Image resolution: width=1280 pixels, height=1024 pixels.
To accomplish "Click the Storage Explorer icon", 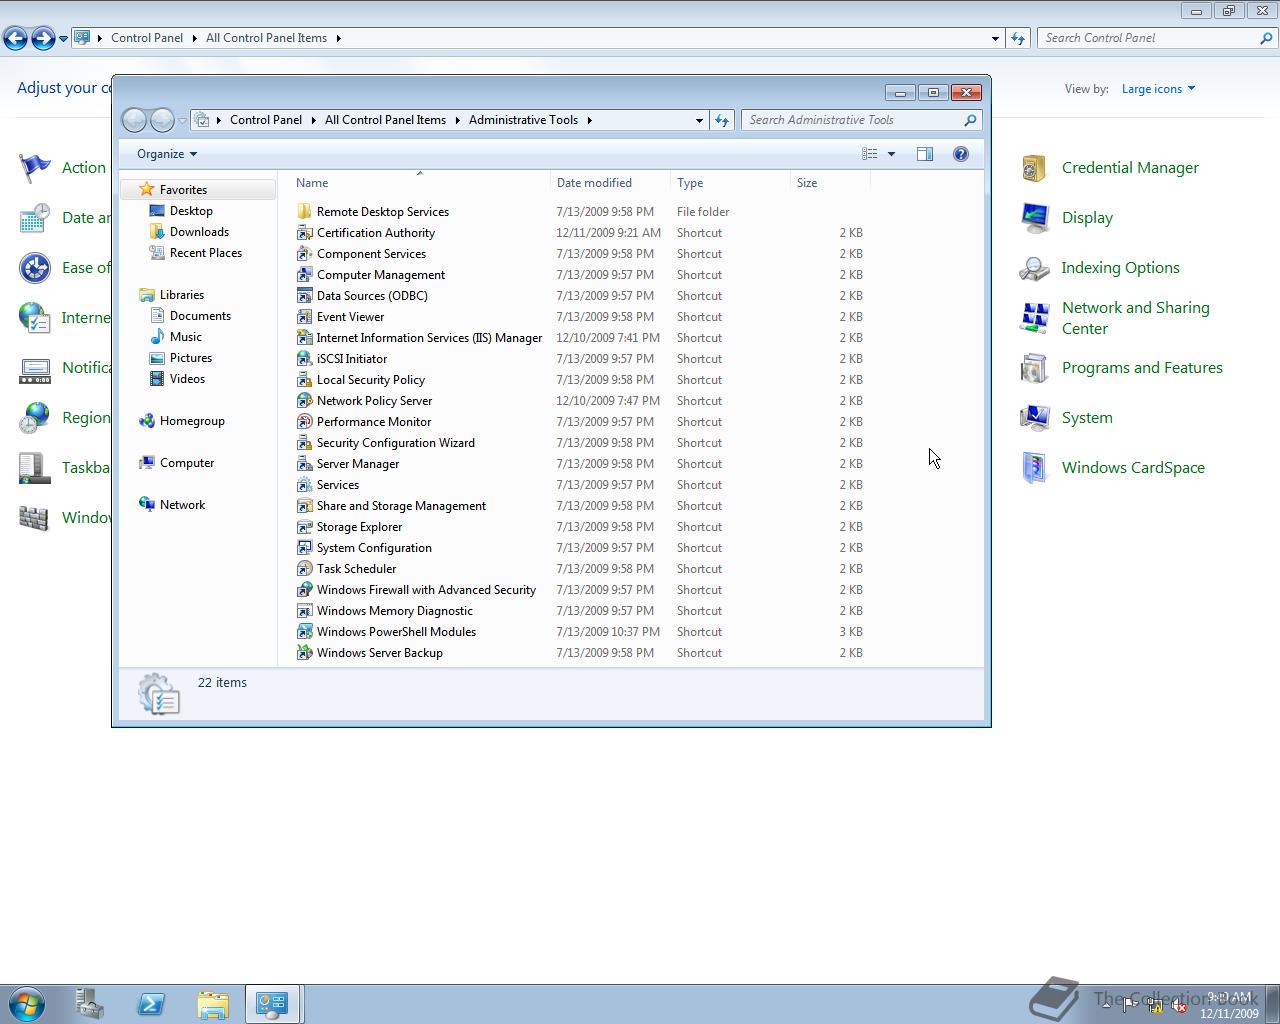I will pos(304,527).
